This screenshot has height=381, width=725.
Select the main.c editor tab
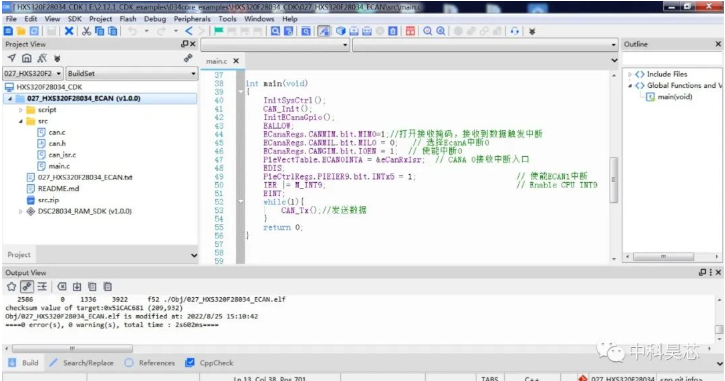[216, 61]
